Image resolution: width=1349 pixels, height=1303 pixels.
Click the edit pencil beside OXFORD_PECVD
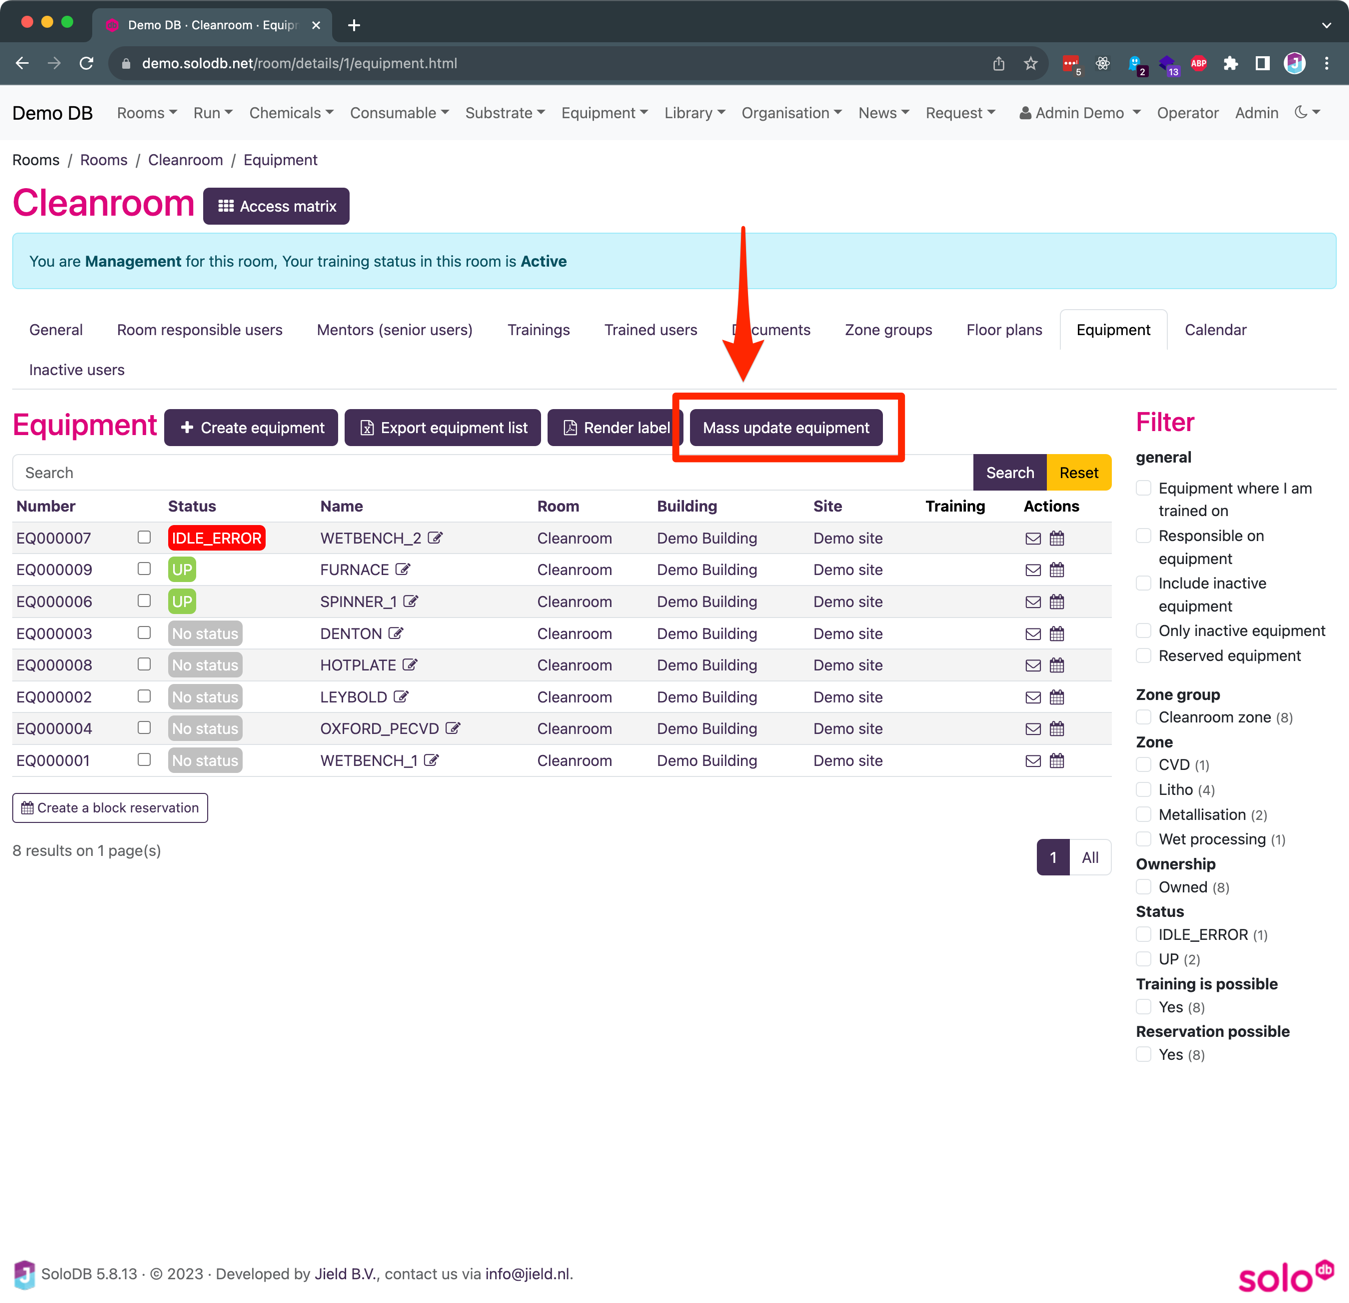pos(453,729)
